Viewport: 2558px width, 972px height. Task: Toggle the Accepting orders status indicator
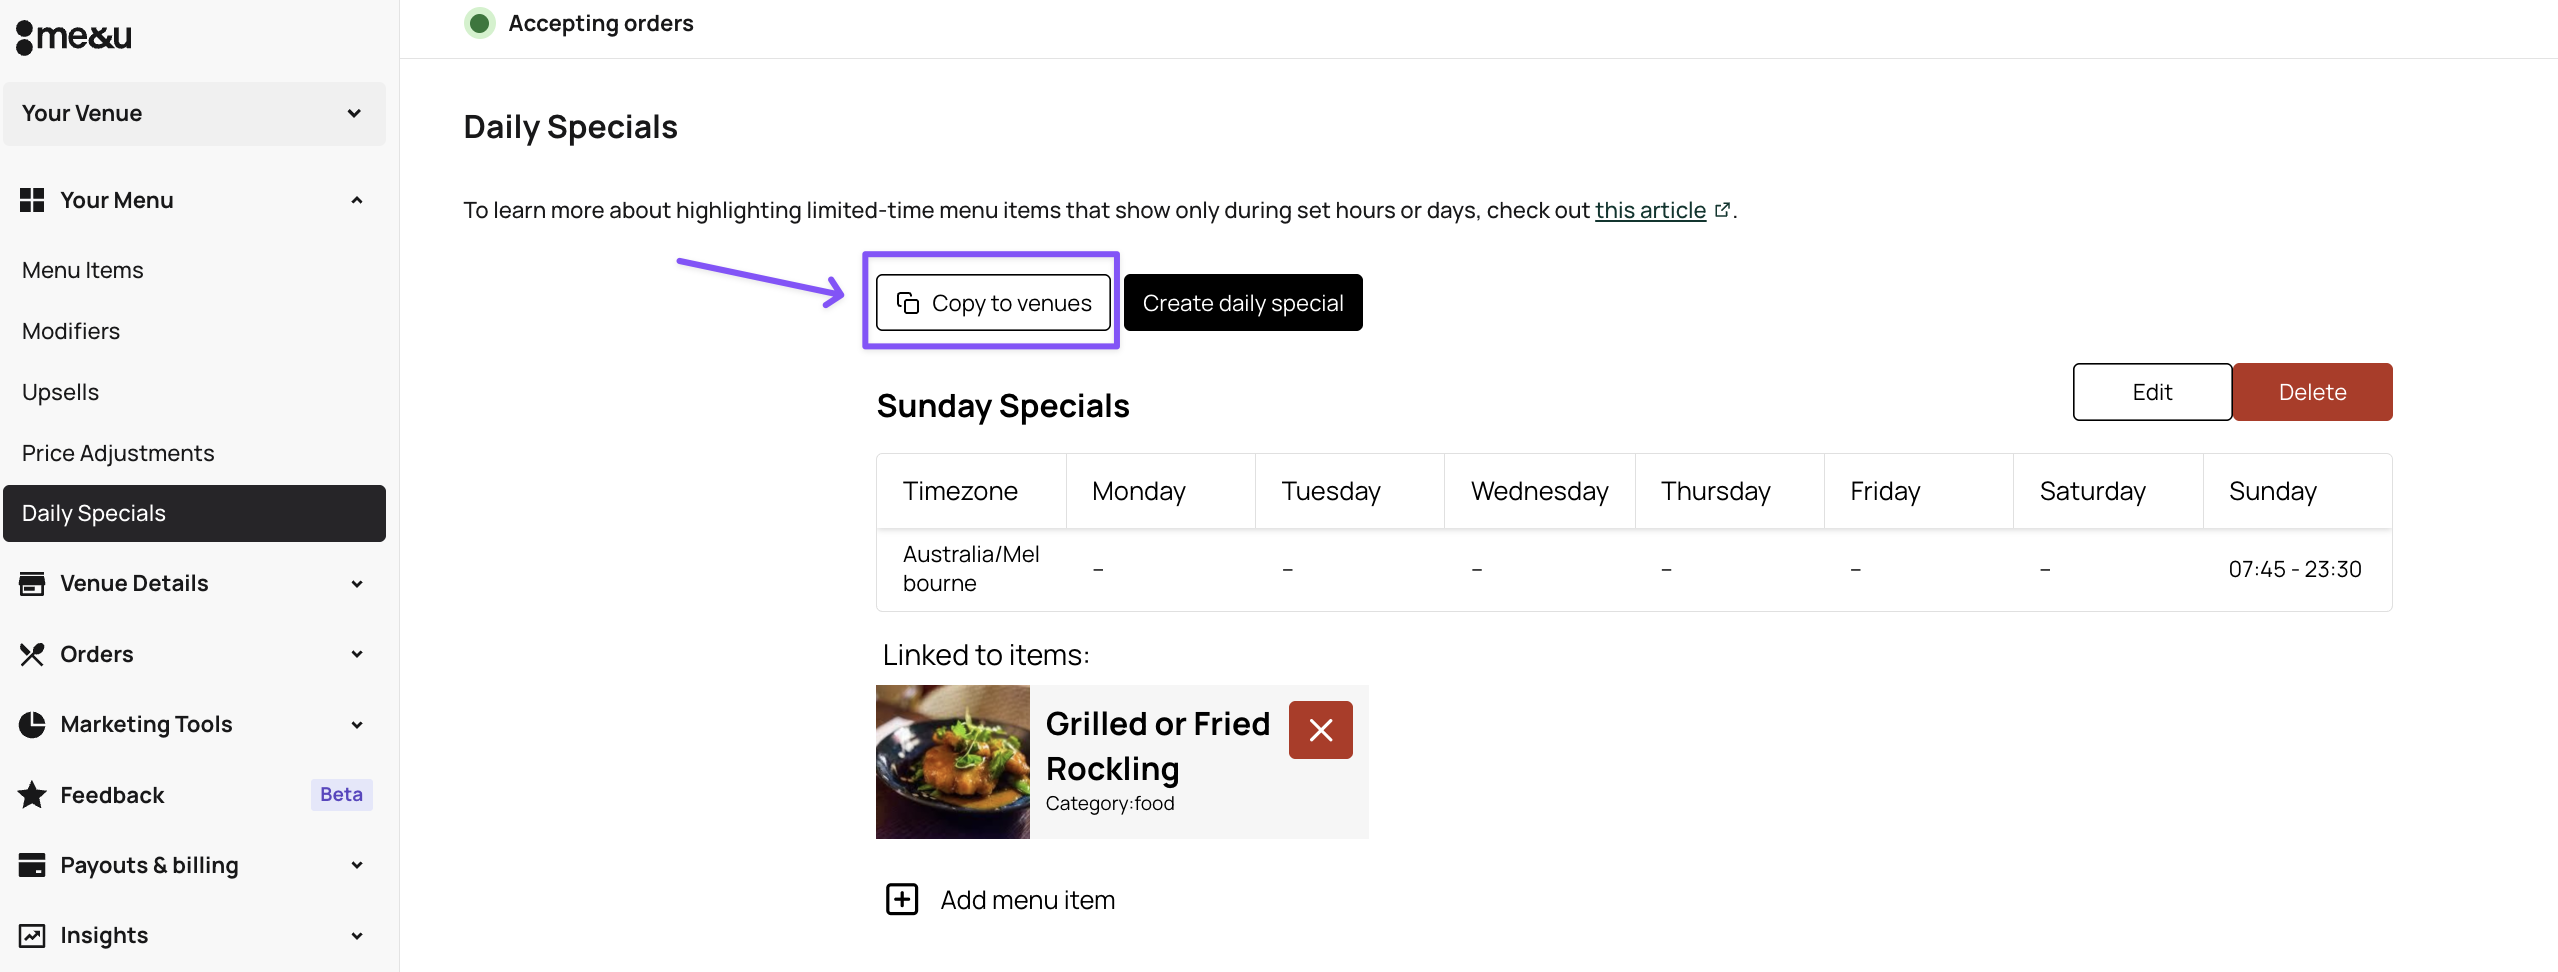[x=480, y=22]
